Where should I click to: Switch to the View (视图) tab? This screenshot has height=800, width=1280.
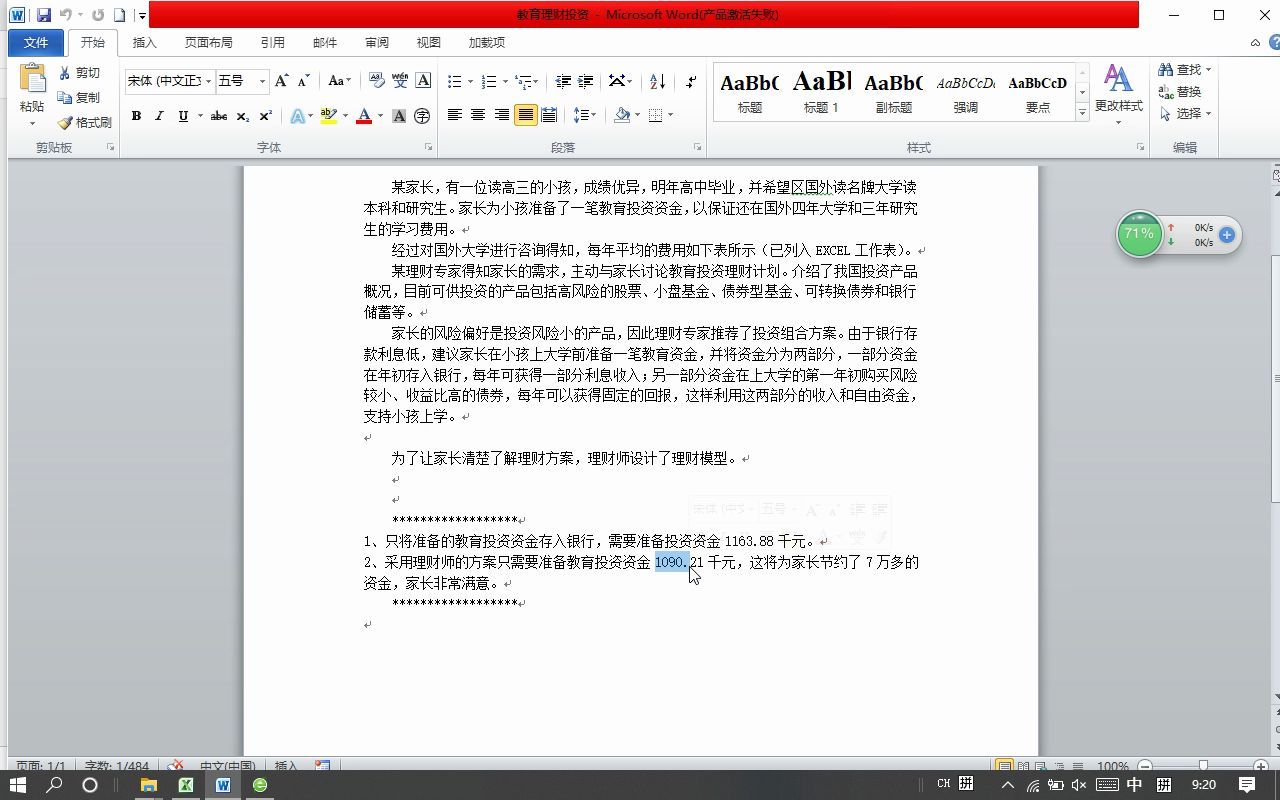[429, 42]
